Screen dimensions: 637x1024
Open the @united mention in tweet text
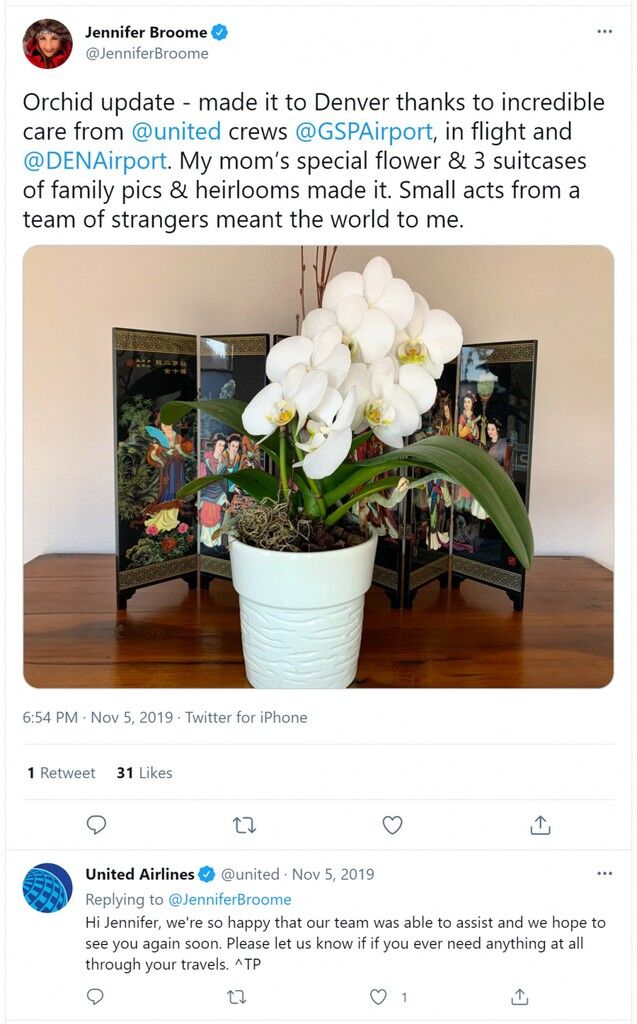click(176, 131)
